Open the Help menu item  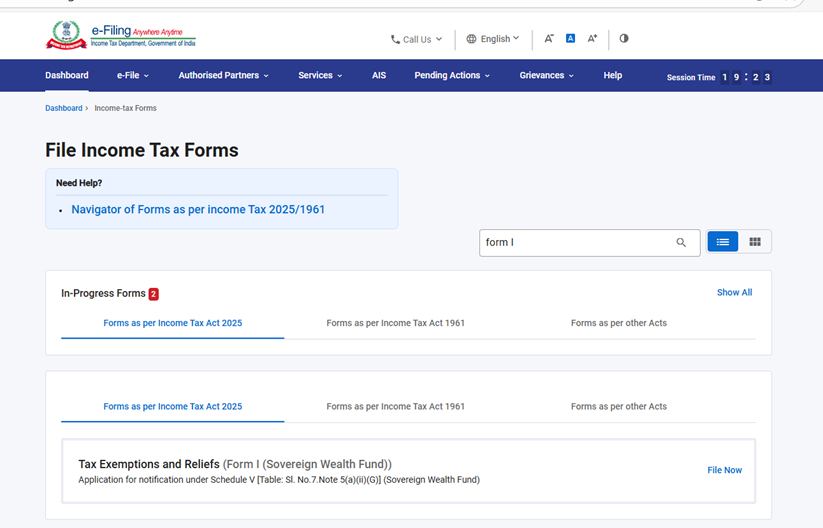click(x=613, y=75)
